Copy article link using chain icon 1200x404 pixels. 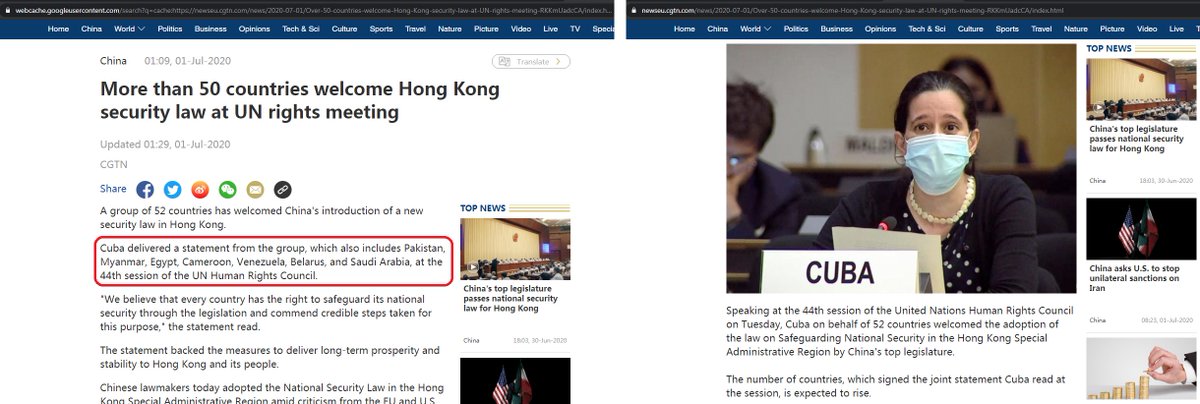283,189
